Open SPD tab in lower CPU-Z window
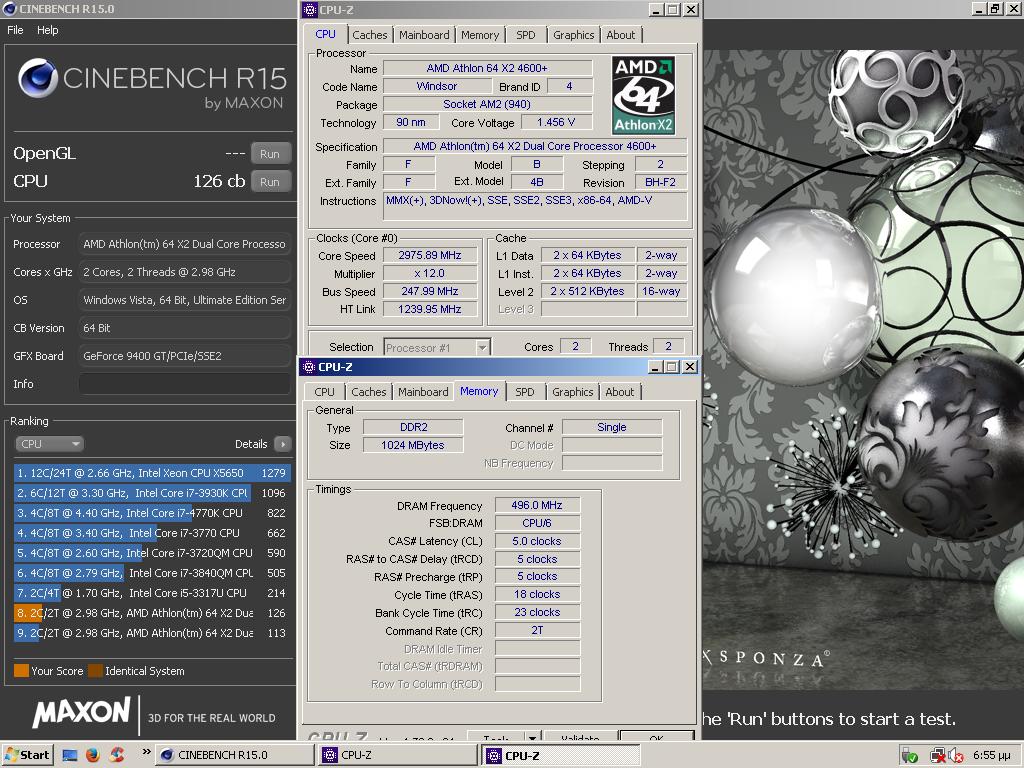 coord(524,392)
